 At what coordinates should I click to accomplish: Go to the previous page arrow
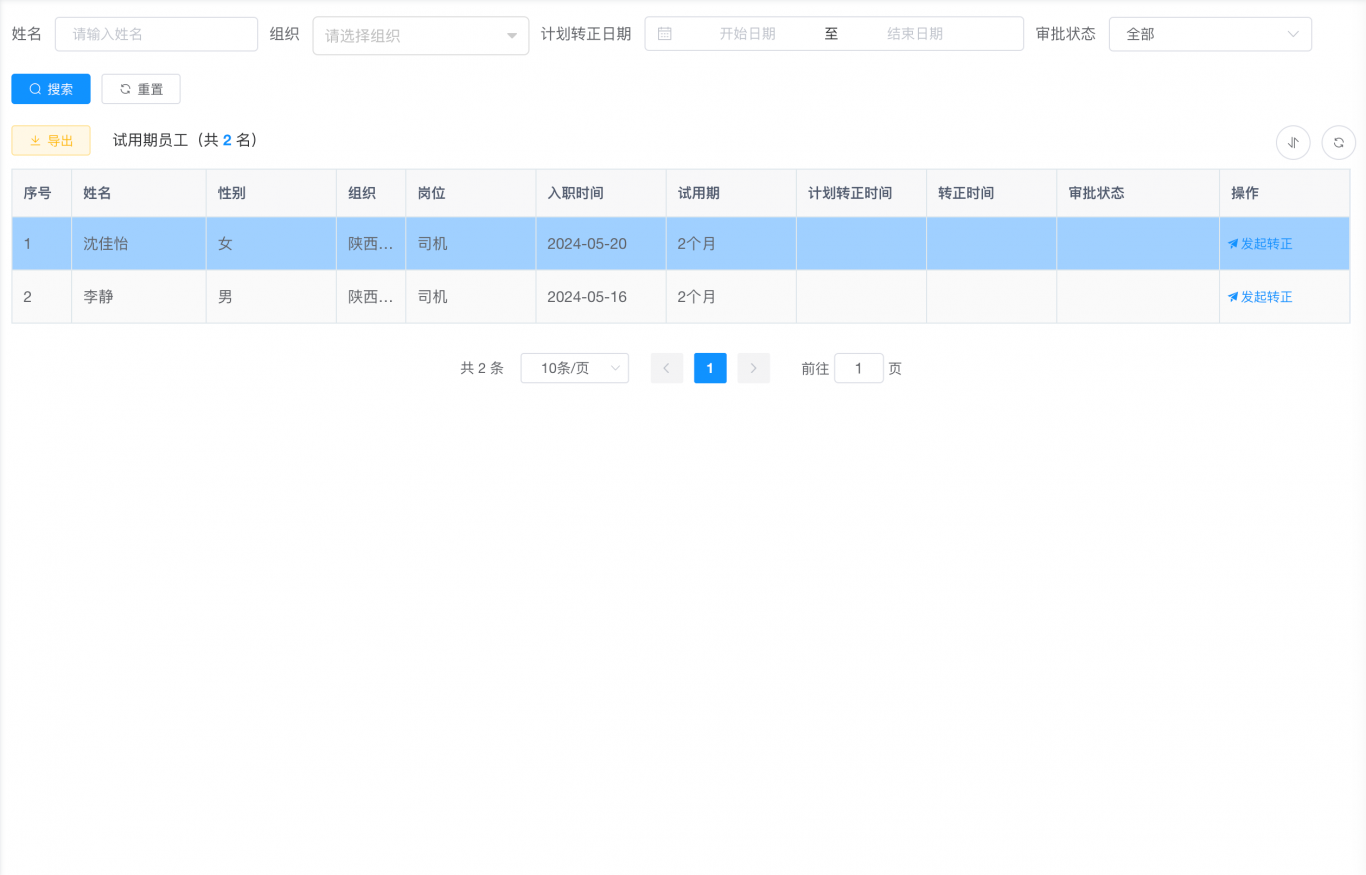point(667,368)
